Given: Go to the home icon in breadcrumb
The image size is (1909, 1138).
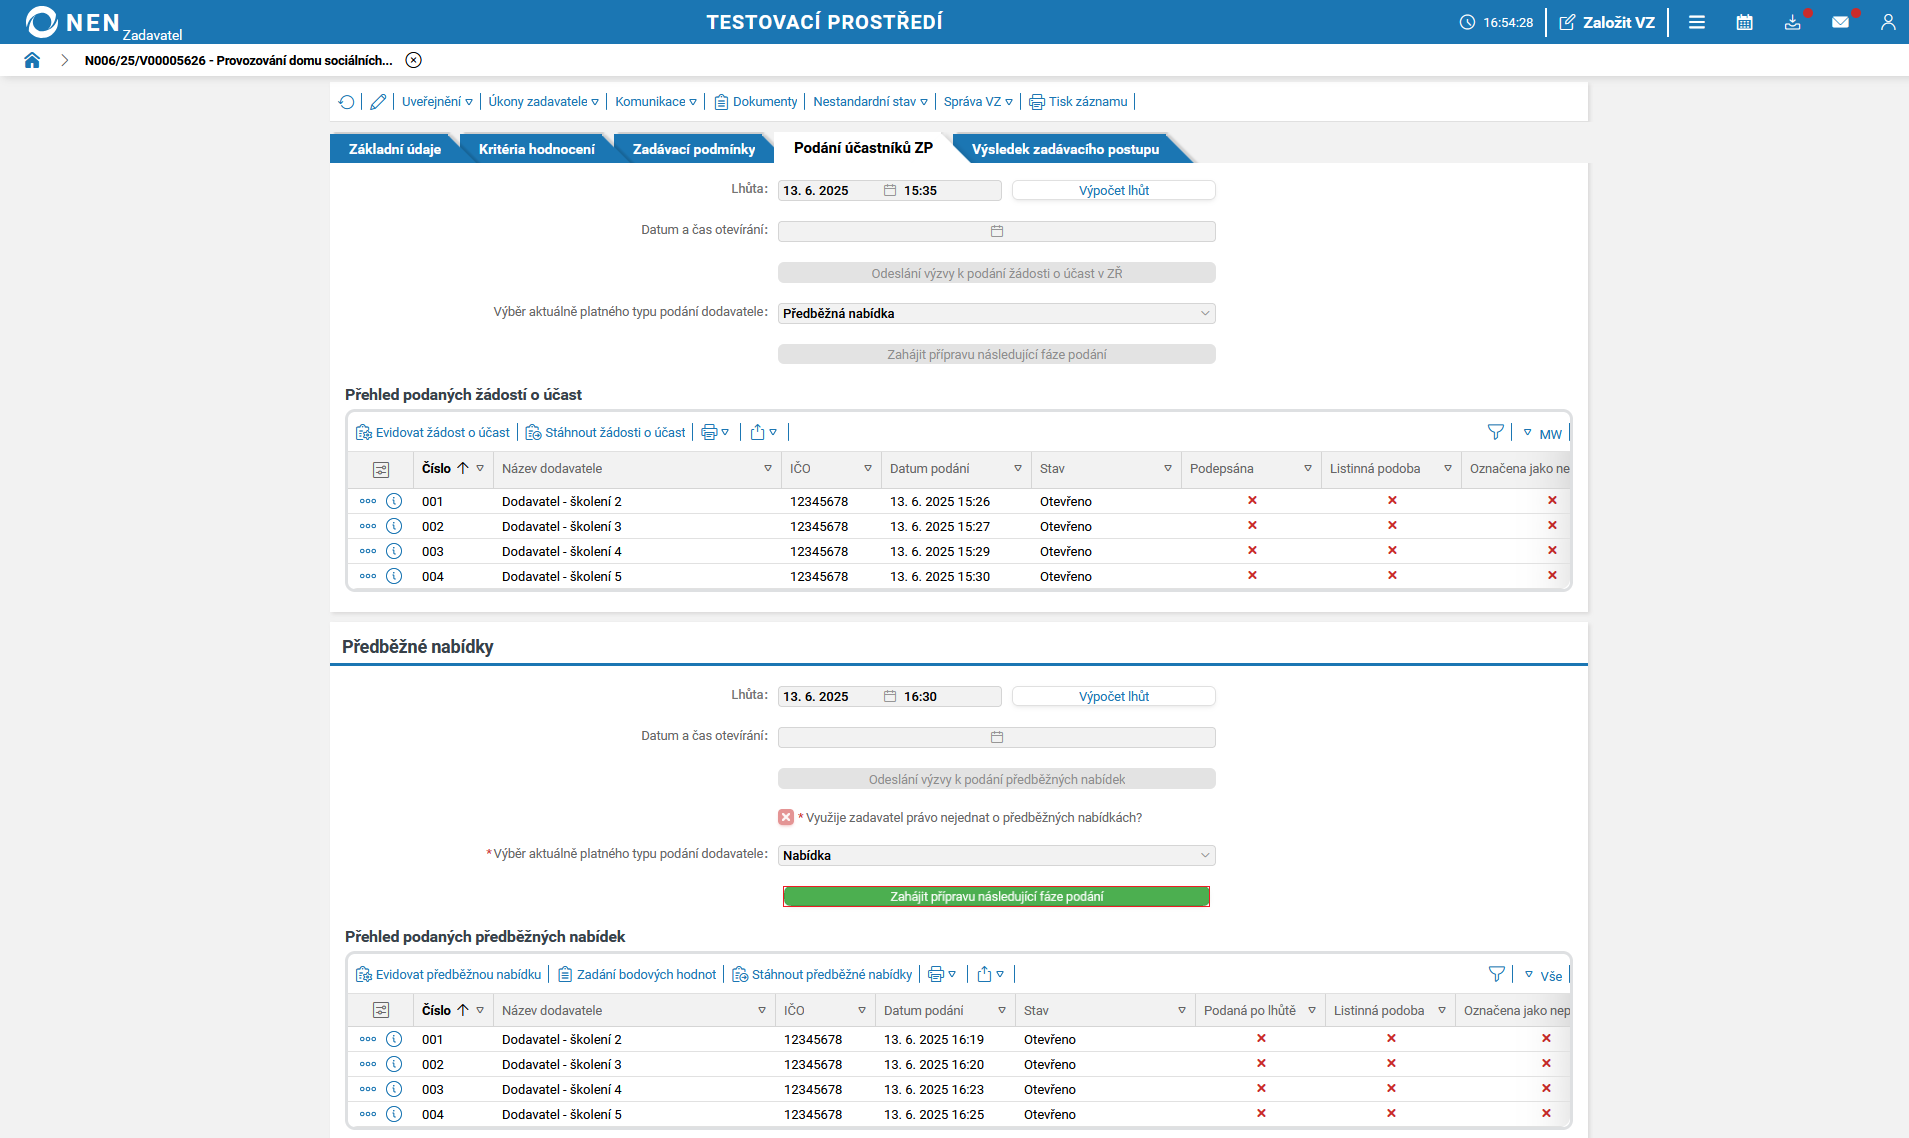Looking at the screenshot, I should click(32, 60).
